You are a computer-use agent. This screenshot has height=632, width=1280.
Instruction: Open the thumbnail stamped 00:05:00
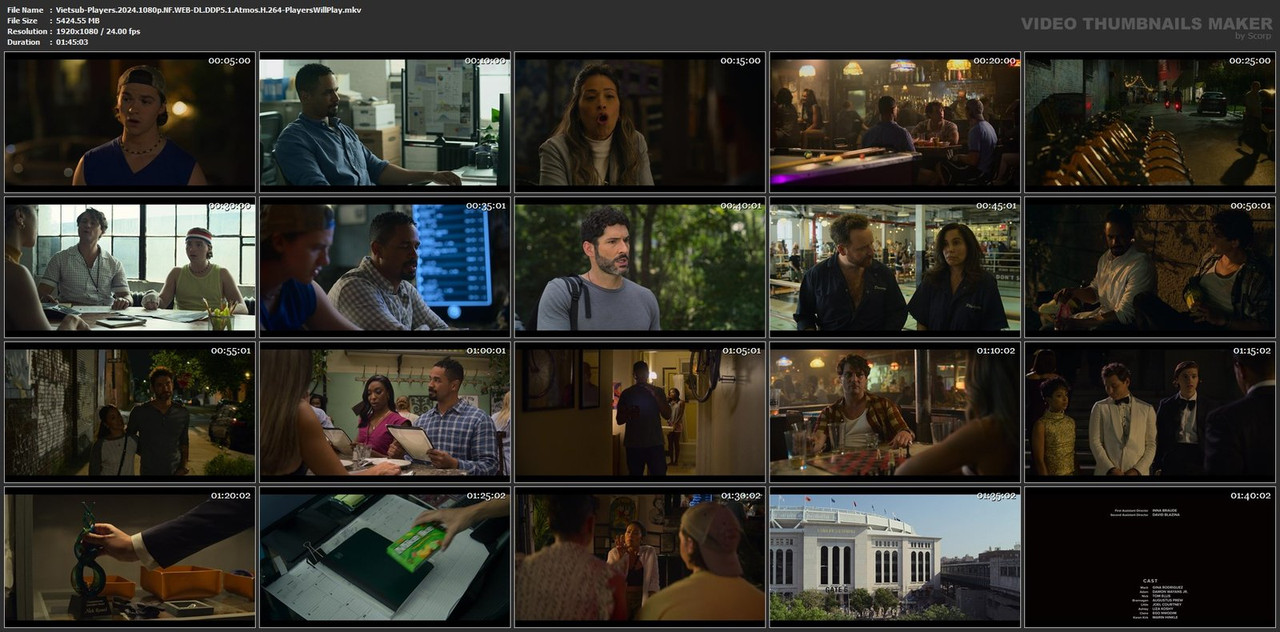click(130, 121)
